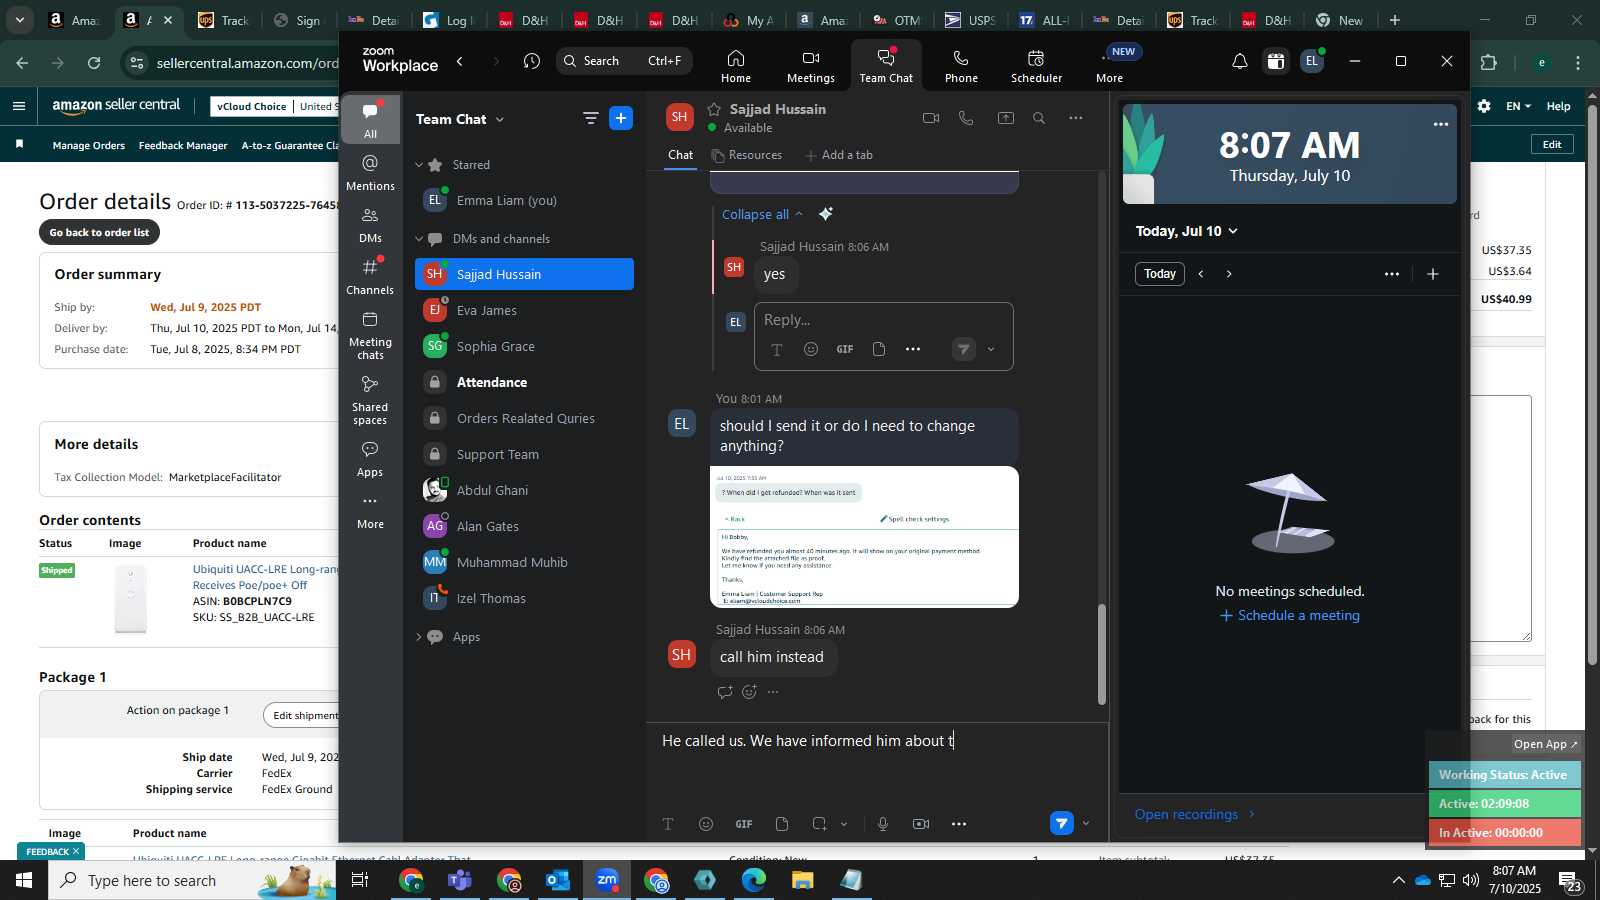Reply to the 'call him instead' message
The image size is (1600, 900).
[x=725, y=692]
